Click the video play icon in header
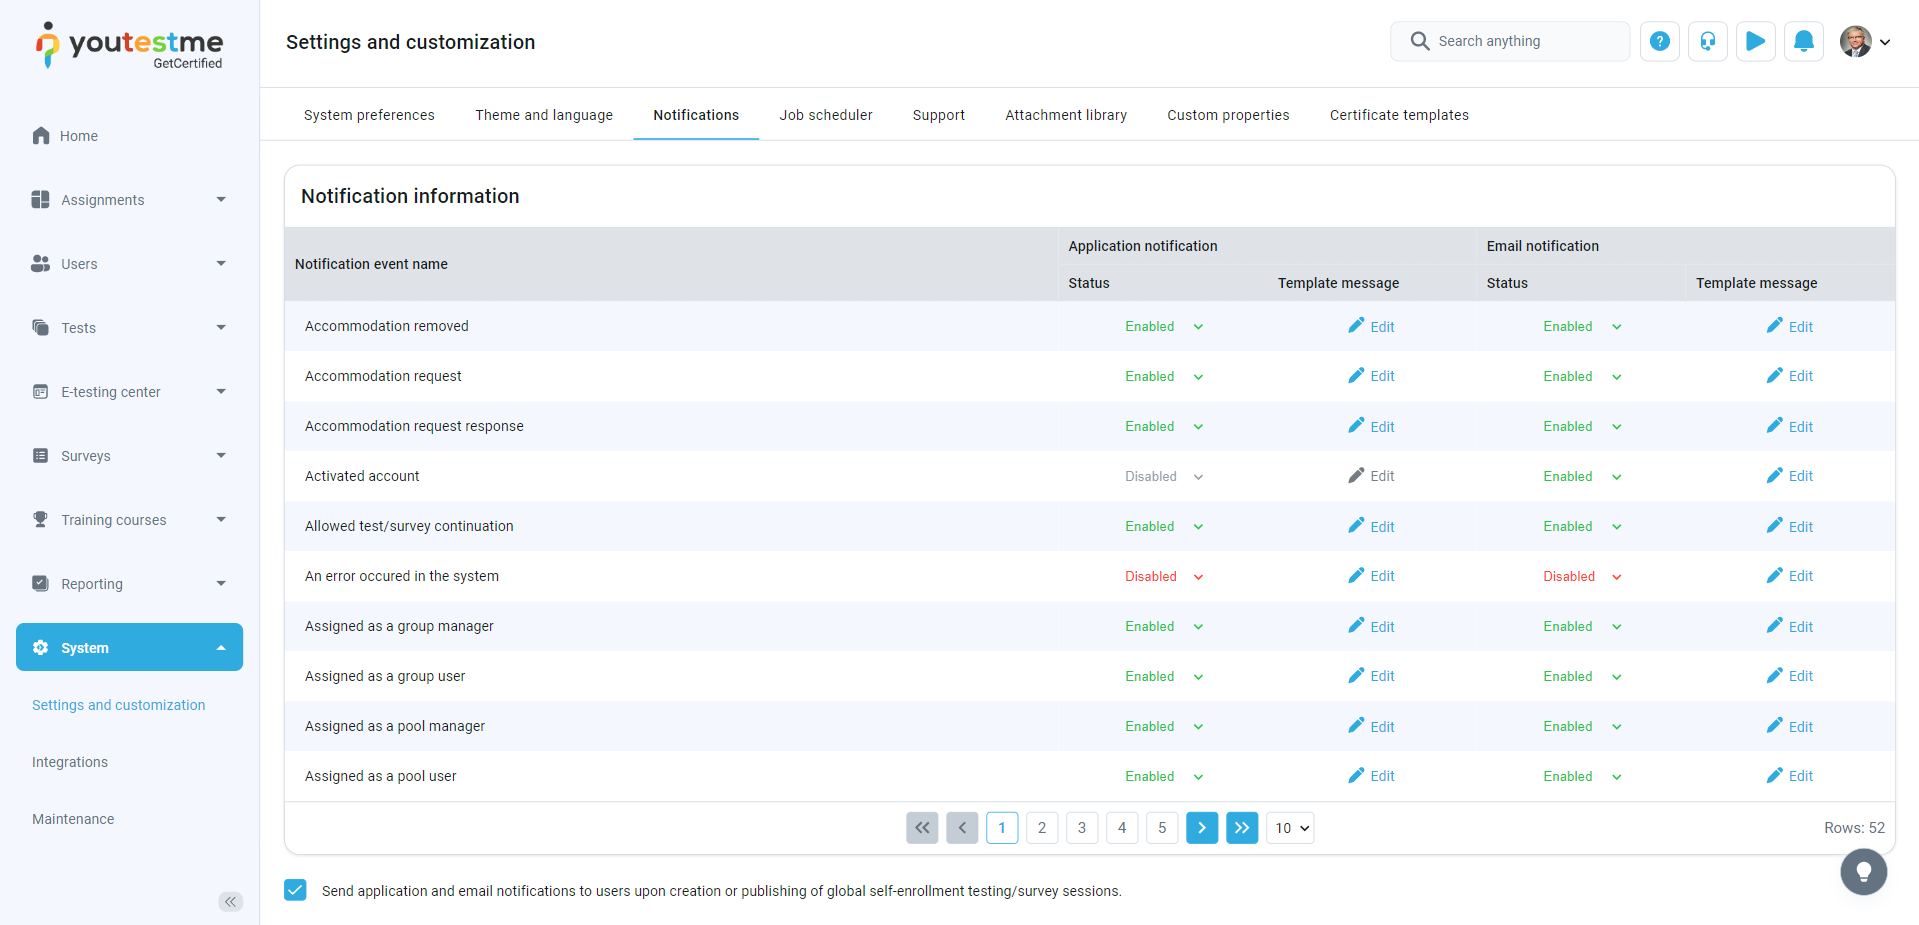1919x925 pixels. click(1755, 41)
